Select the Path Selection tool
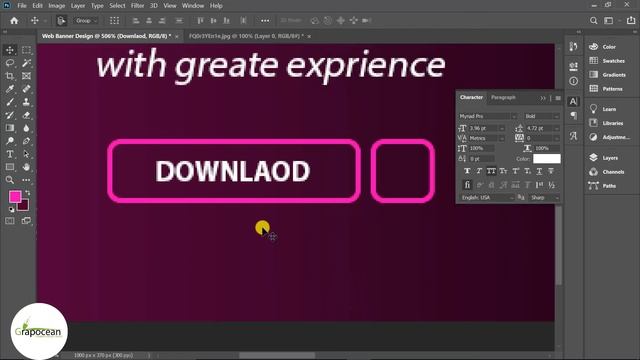Screen dimensions: 640x360 coord(26,154)
